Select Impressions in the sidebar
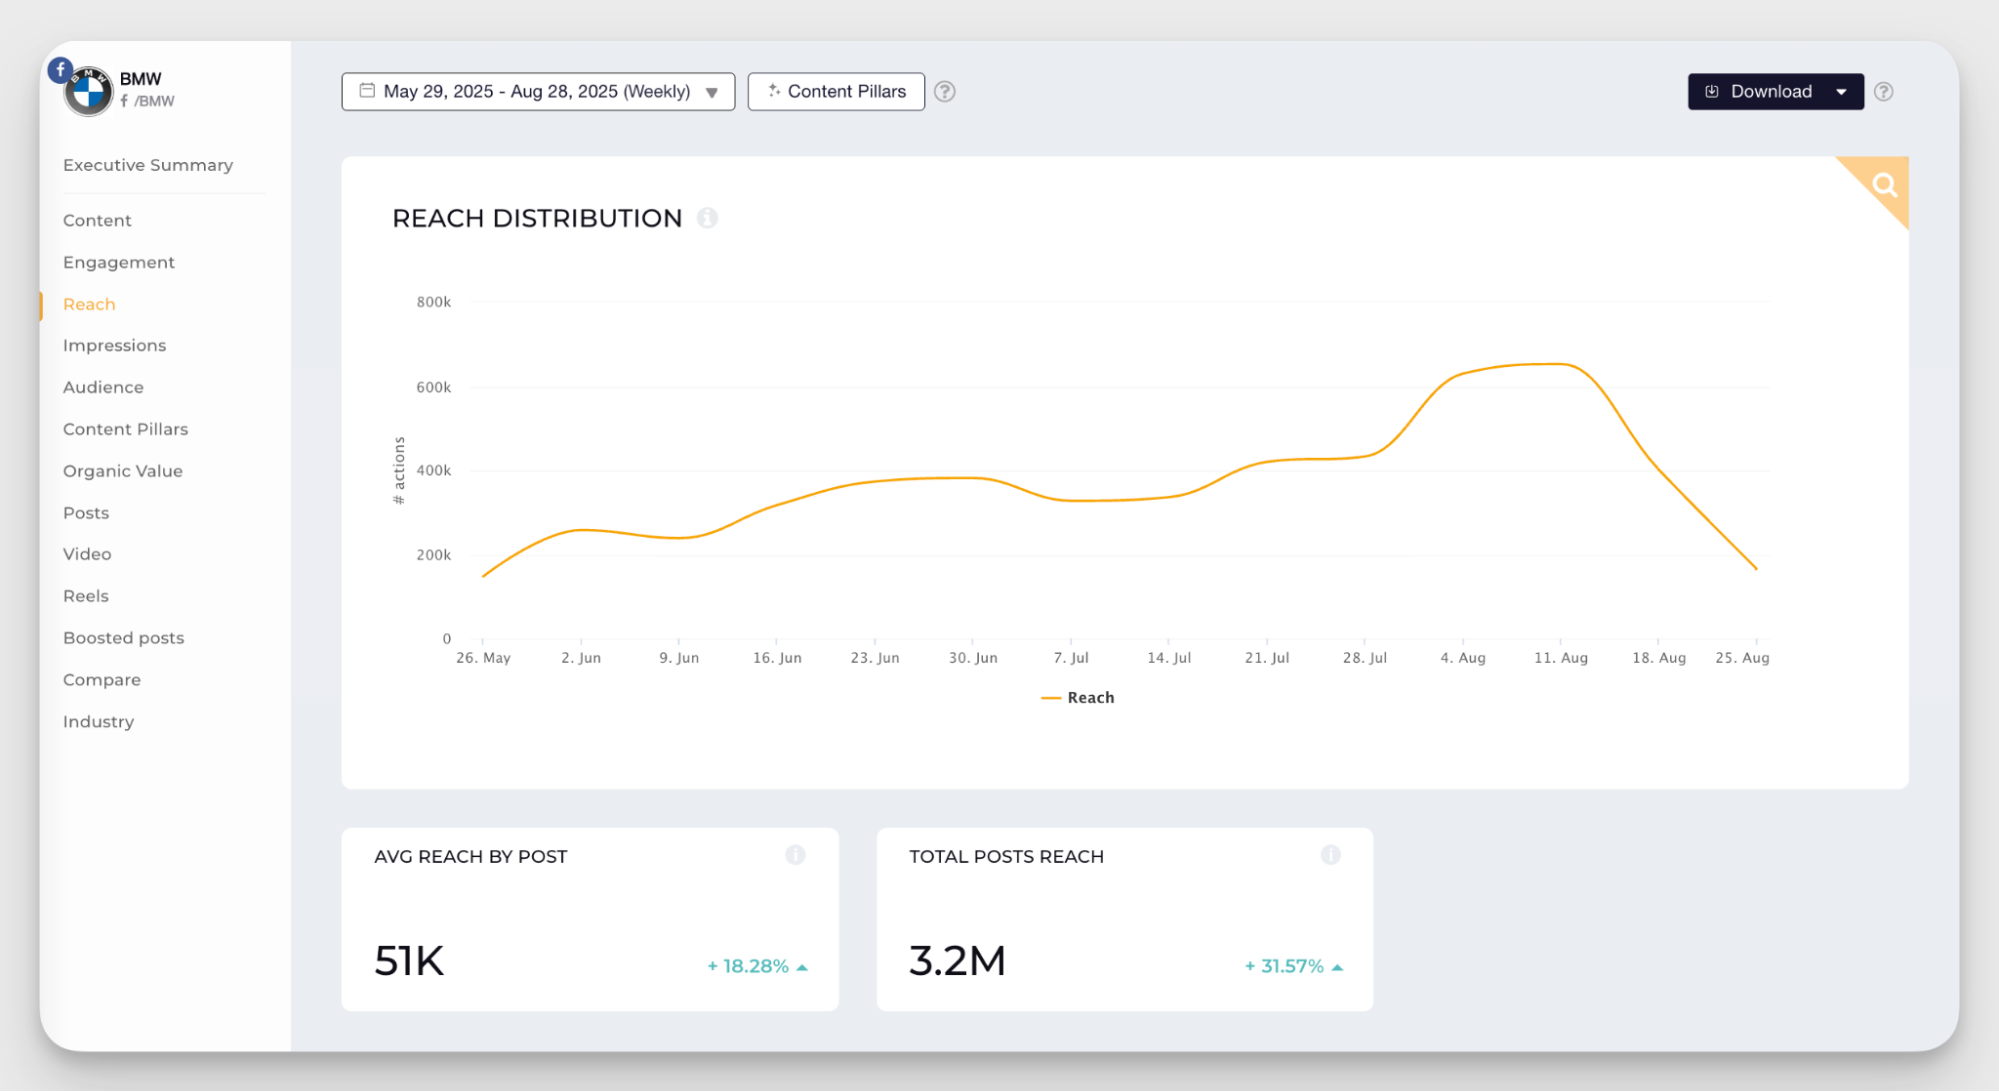This screenshot has height=1092, width=1999. 114,345
